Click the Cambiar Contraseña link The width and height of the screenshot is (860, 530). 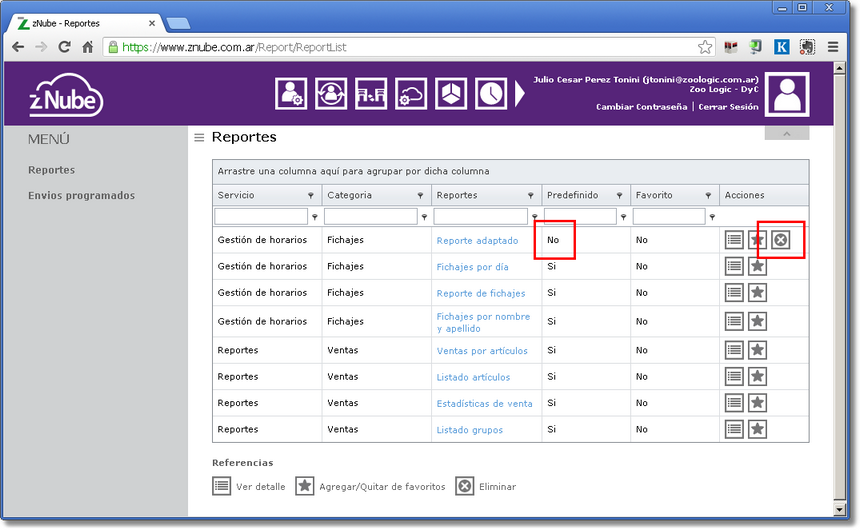tap(641, 107)
